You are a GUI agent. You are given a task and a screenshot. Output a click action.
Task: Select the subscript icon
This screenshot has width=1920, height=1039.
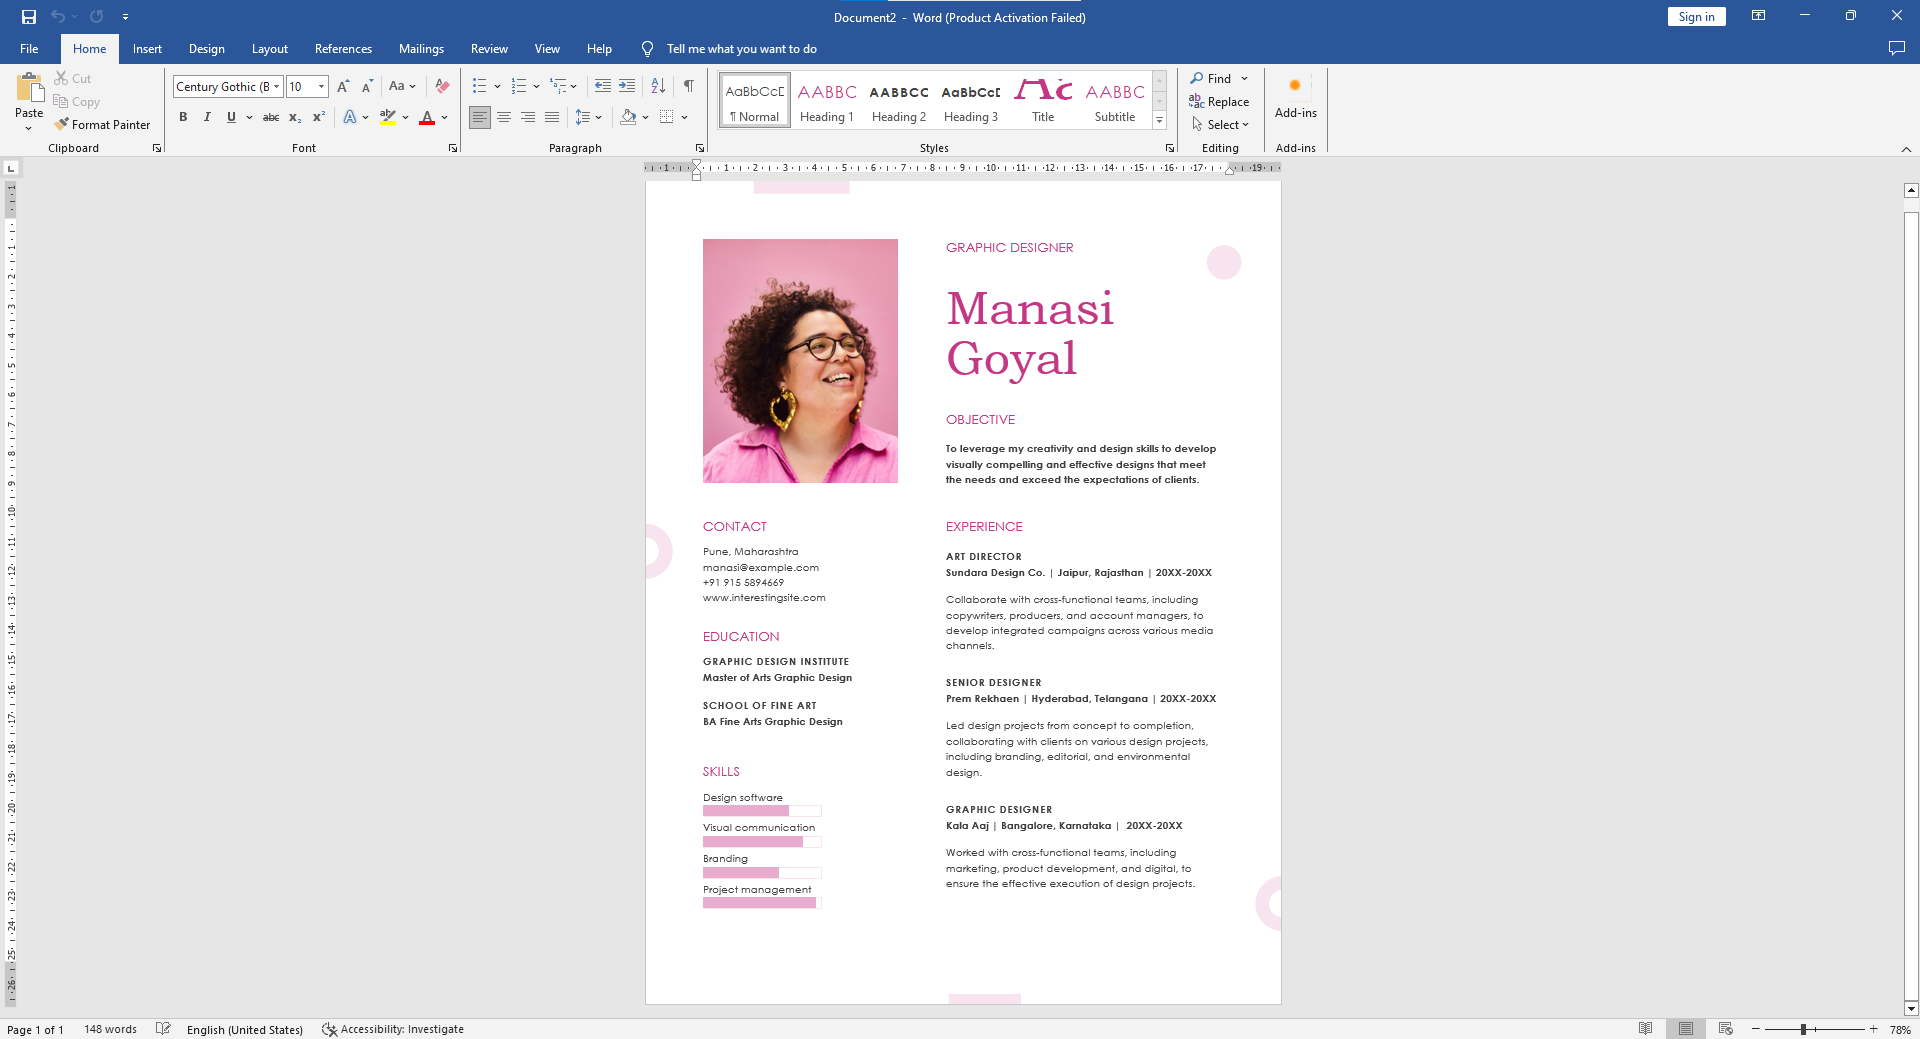coord(295,117)
